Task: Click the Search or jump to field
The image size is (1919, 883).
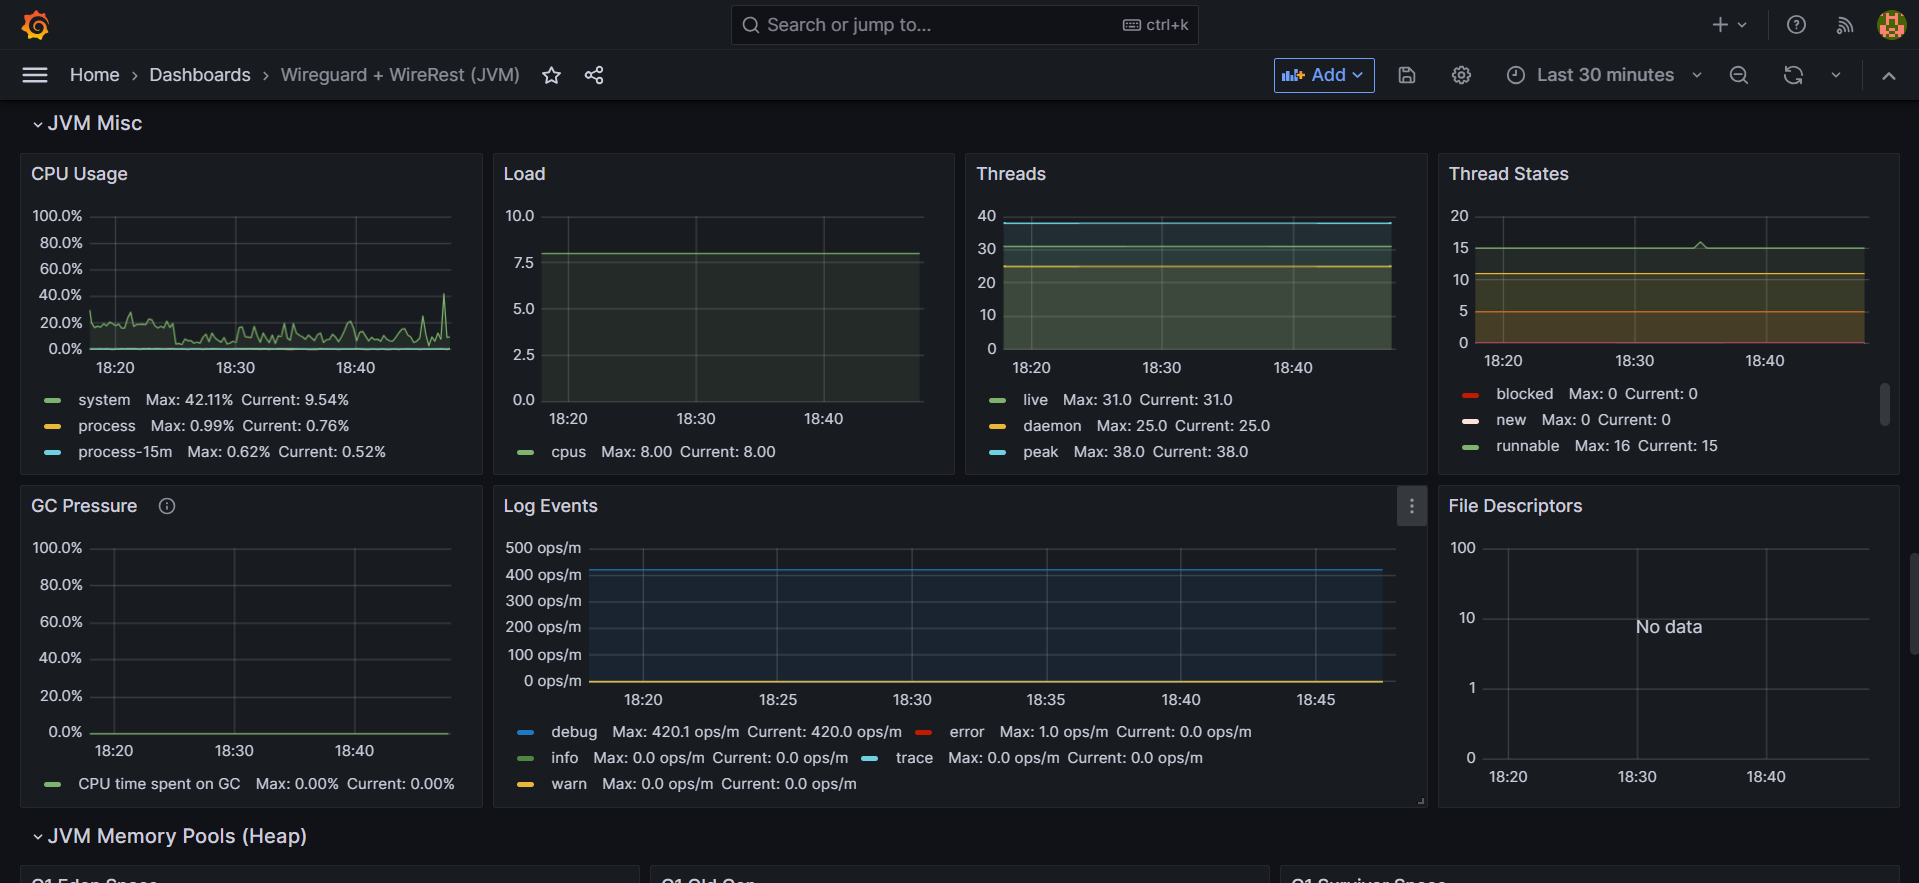Action: tap(940, 25)
